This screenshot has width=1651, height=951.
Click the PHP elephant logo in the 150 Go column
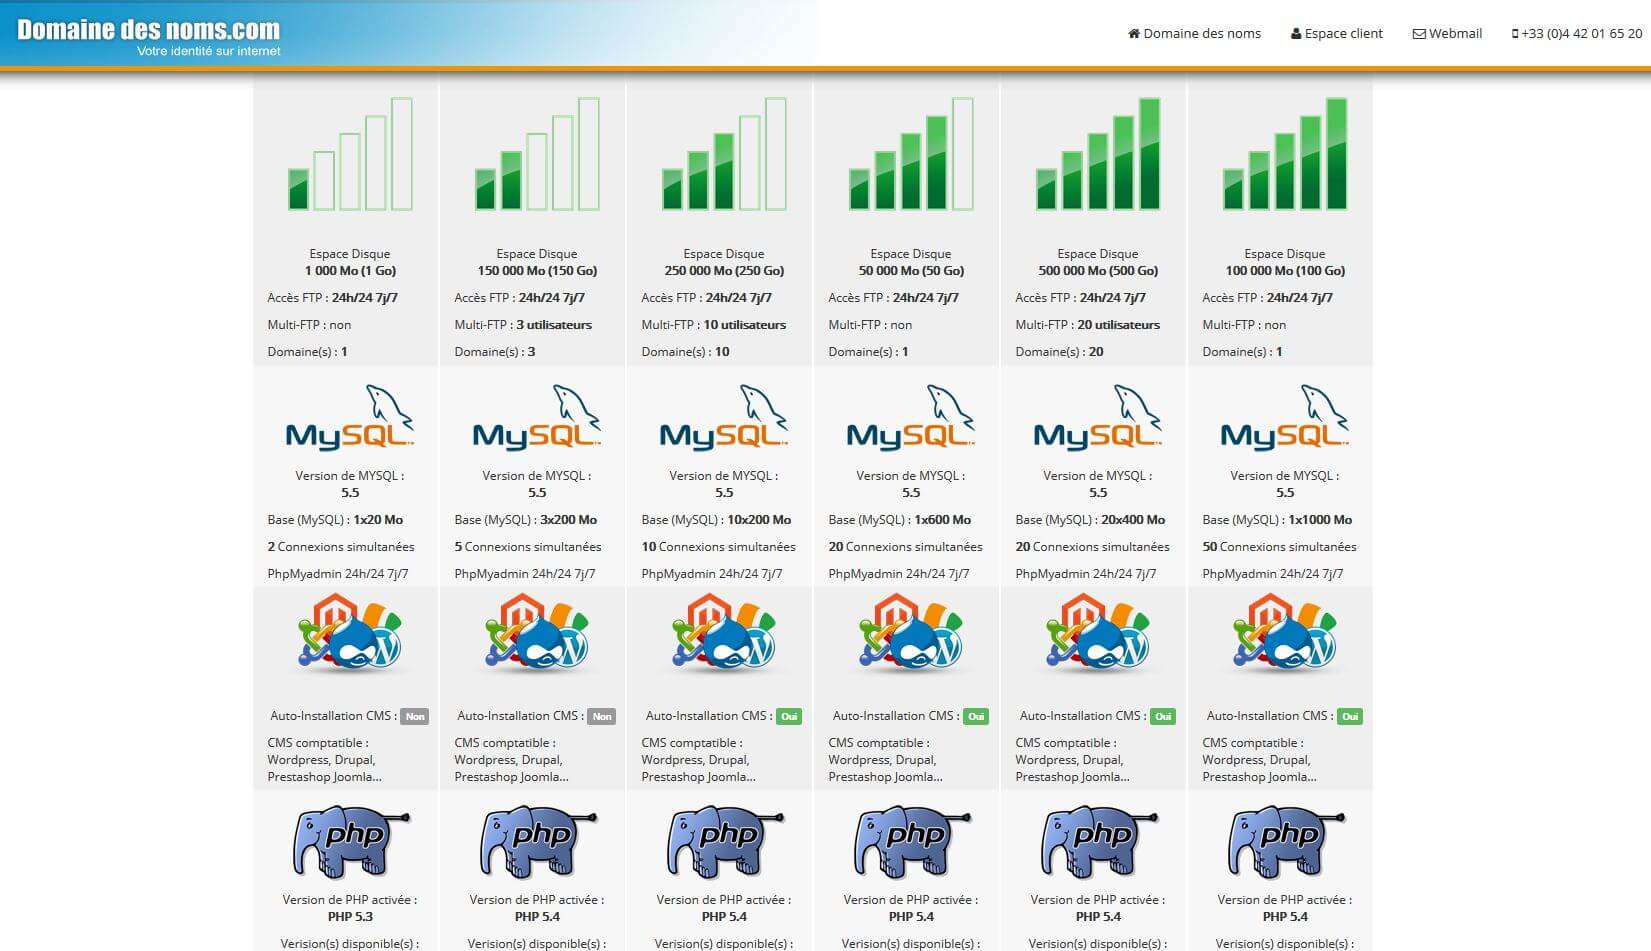(x=537, y=843)
